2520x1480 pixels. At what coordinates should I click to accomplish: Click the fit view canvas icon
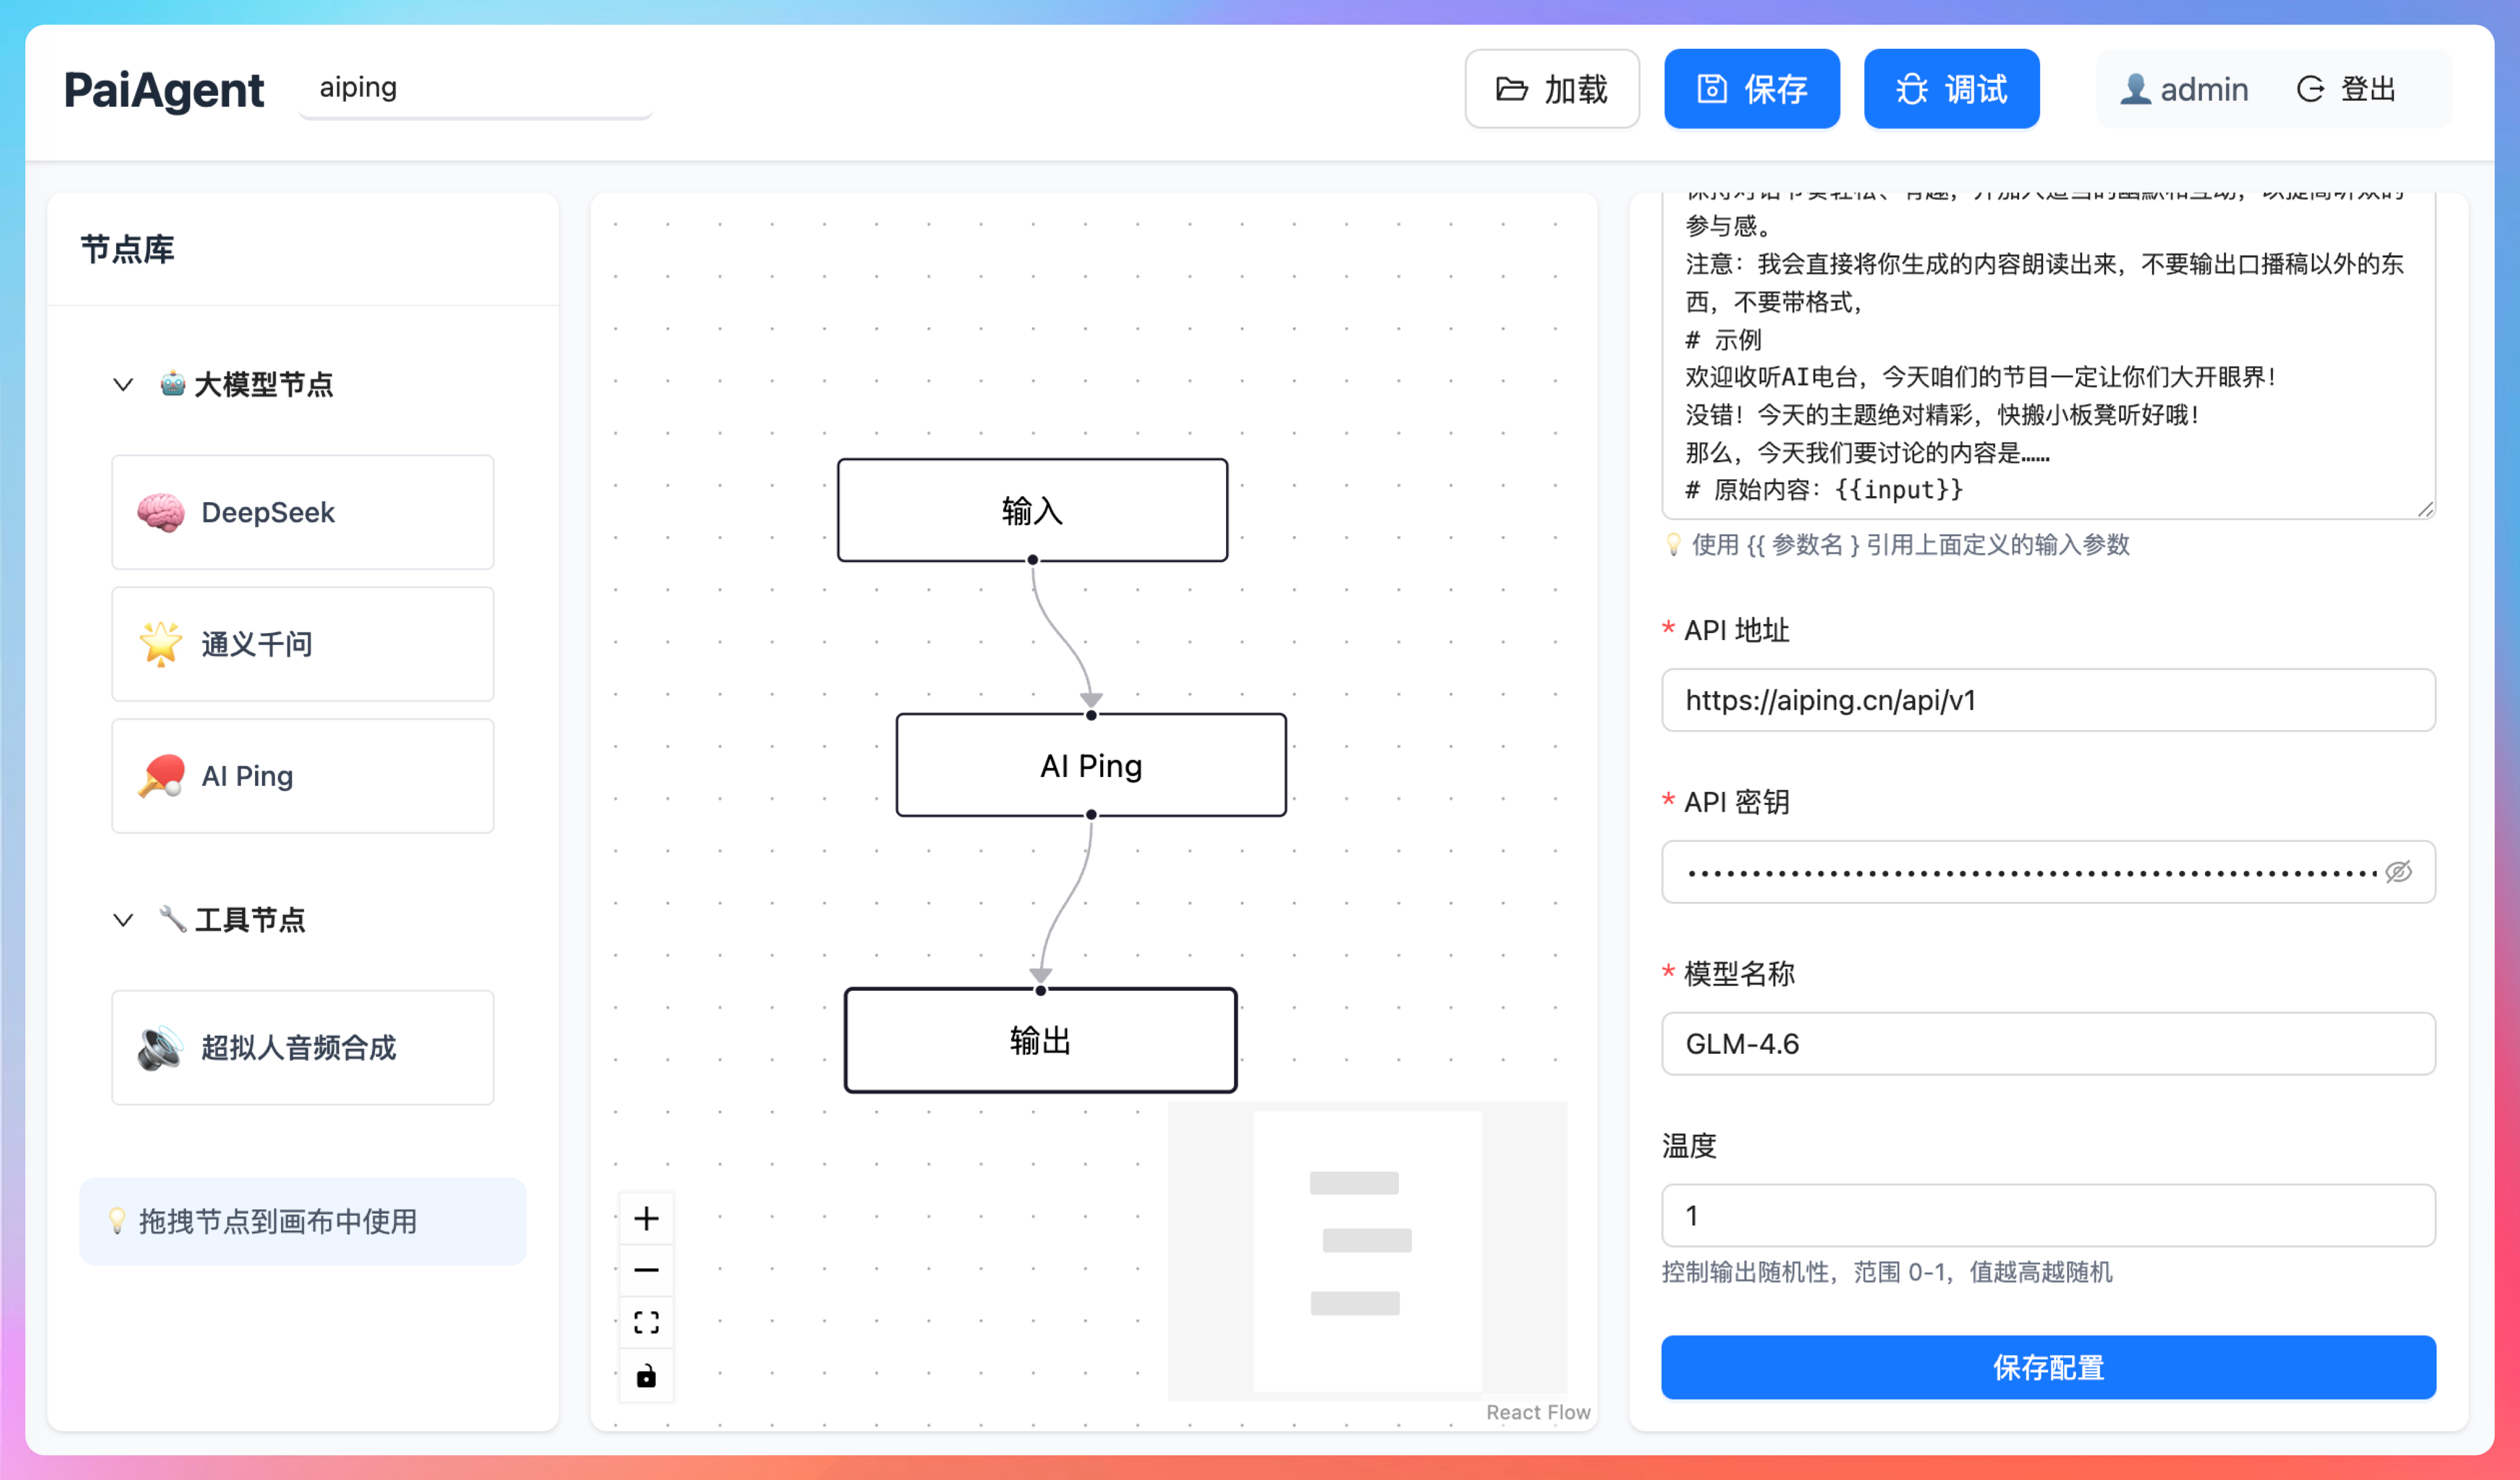[x=646, y=1323]
